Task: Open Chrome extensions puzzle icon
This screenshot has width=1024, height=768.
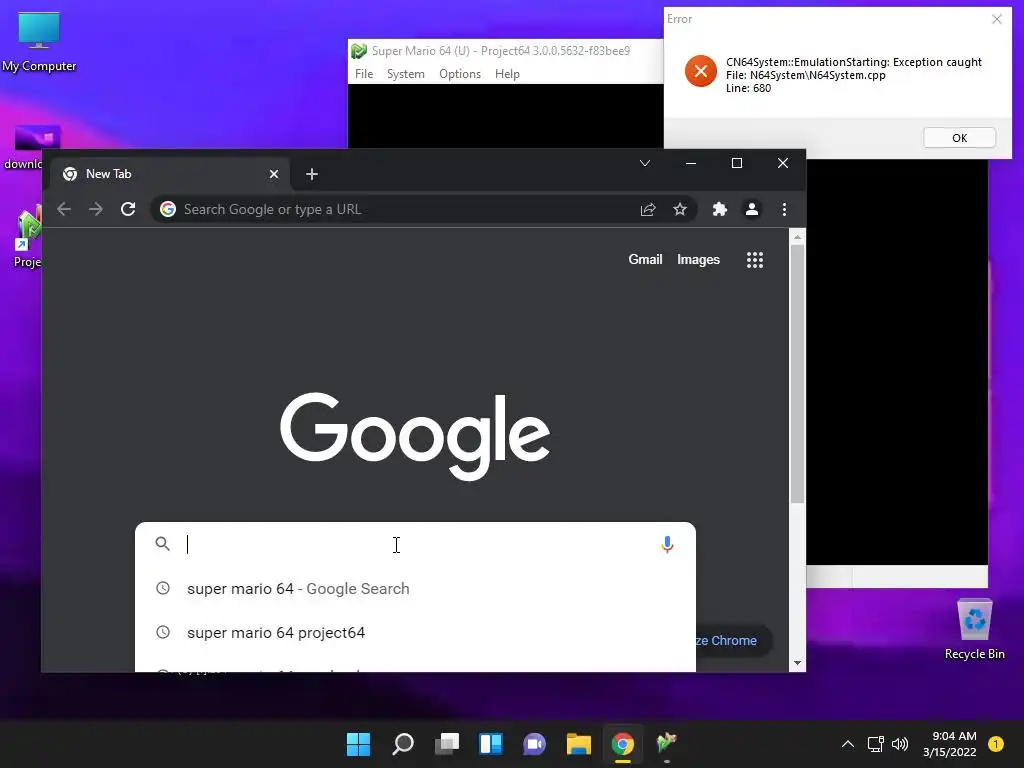Action: point(720,209)
